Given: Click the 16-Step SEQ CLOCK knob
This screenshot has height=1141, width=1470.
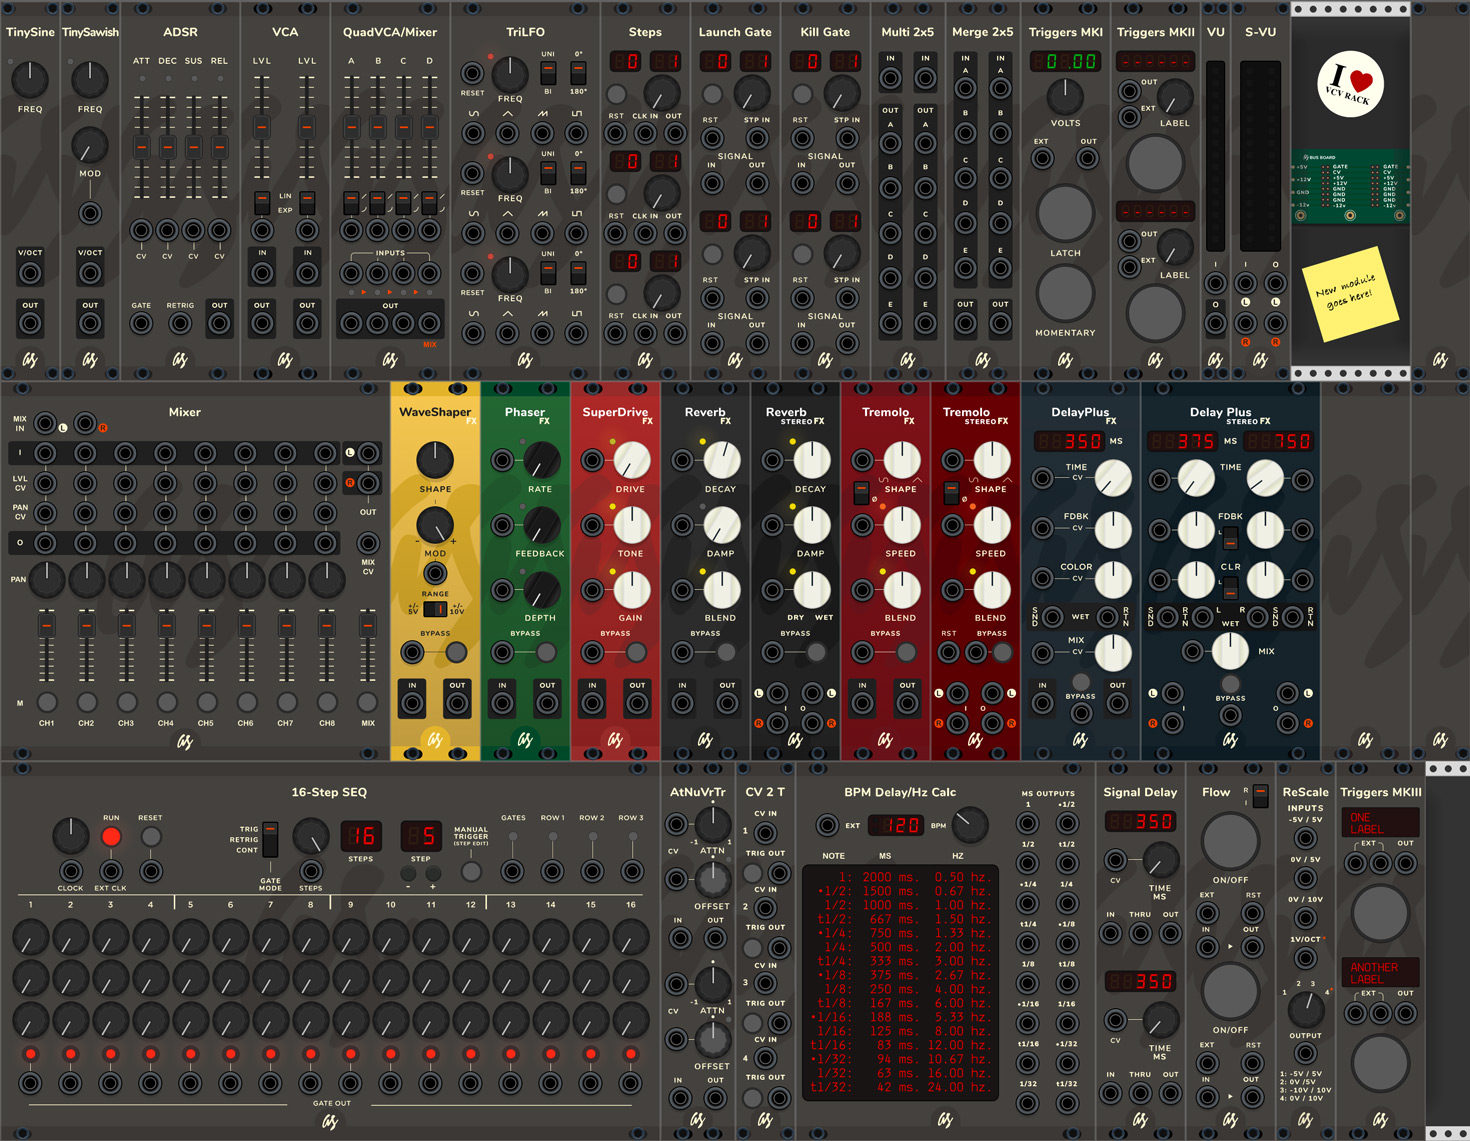Looking at the screenshot, I should [70, 835].
